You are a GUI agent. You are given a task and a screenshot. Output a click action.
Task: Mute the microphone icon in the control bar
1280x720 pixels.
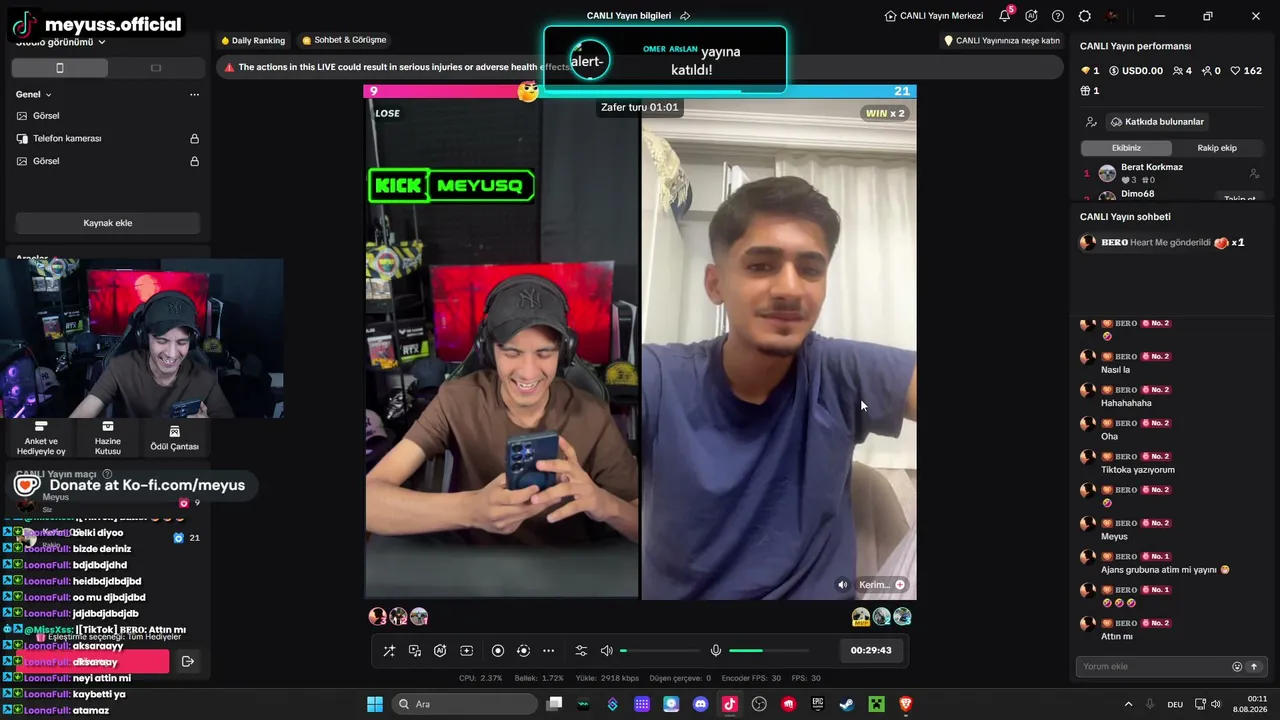click(x=716, y=651)
